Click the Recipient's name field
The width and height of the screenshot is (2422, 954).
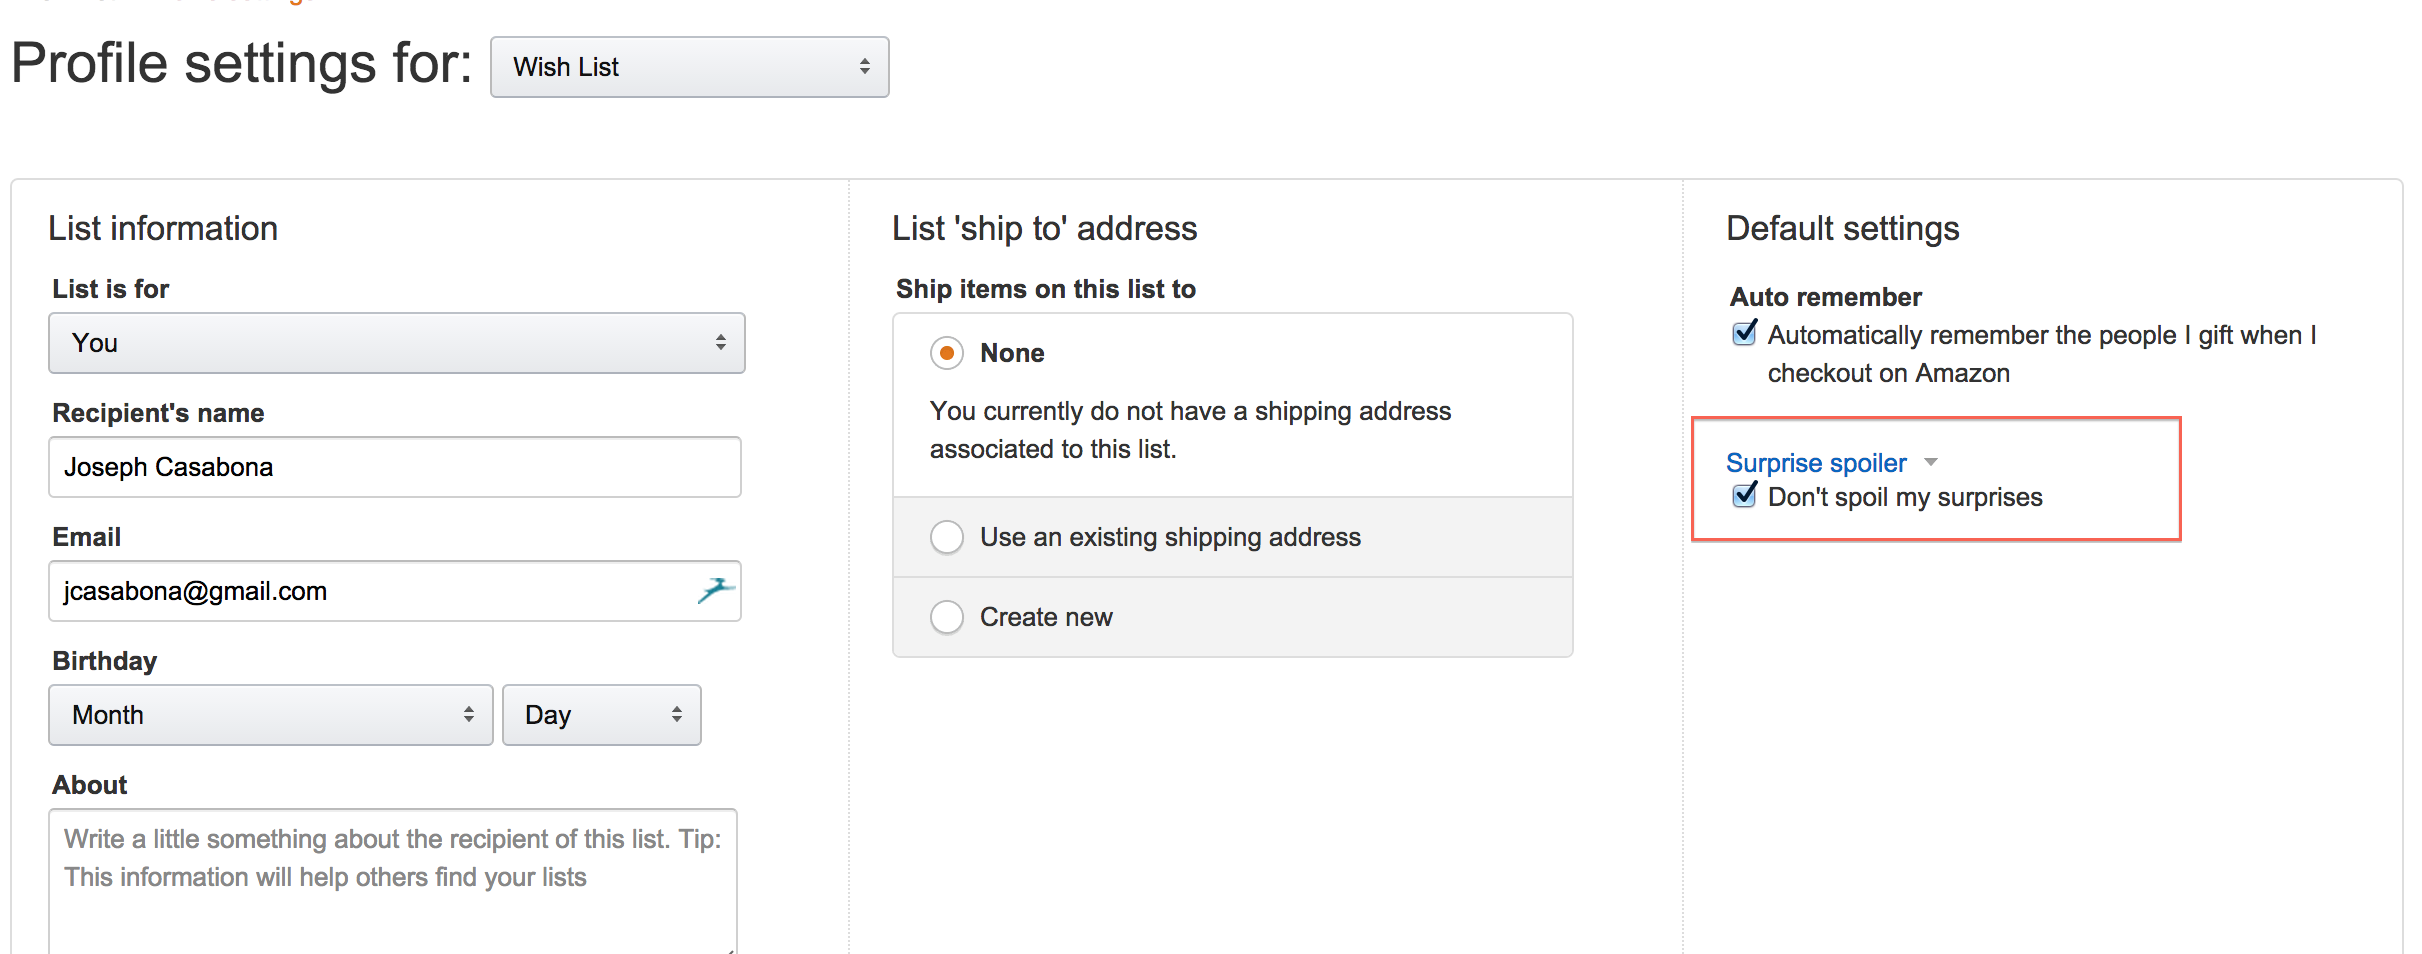(x=395, y=467)
